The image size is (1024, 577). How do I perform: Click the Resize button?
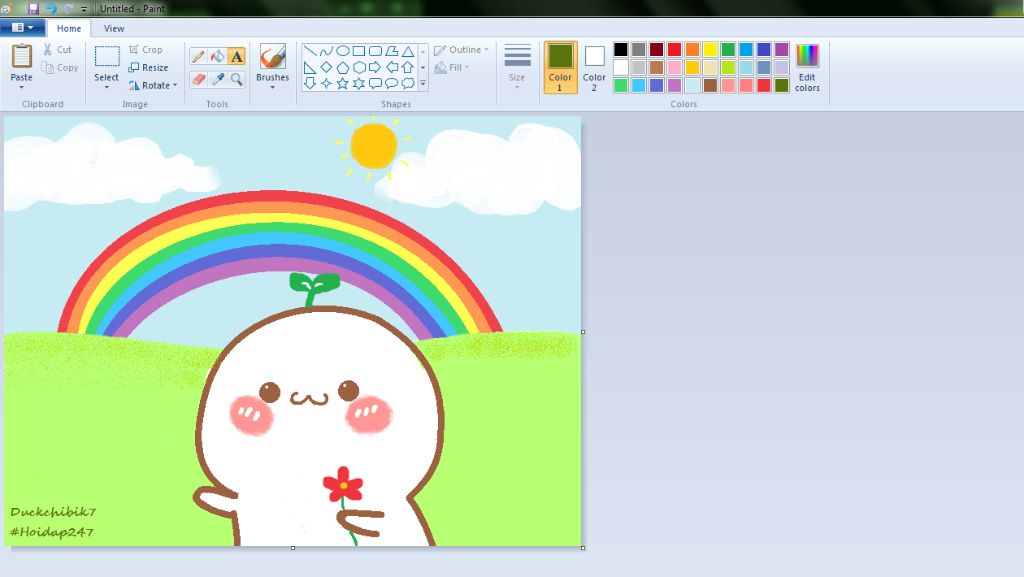point(148,67)
